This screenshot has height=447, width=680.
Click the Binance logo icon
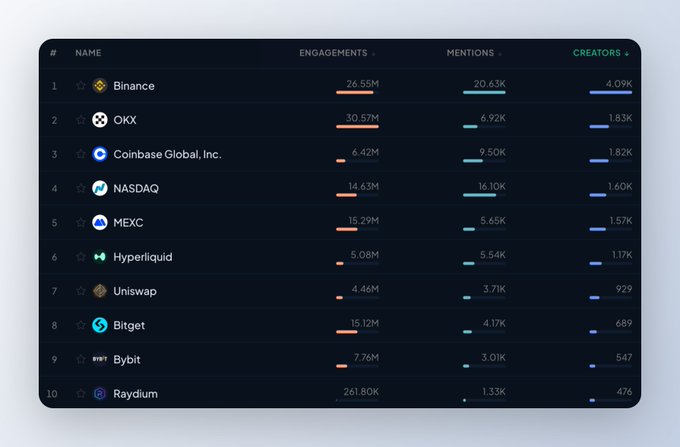[100, 85]
